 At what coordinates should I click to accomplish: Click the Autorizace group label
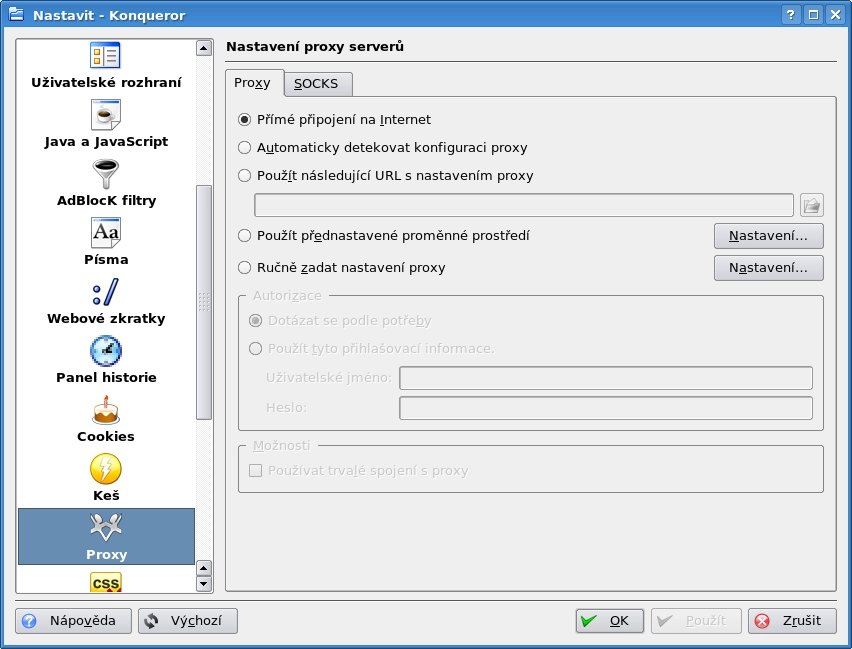[x=287, y=296]
